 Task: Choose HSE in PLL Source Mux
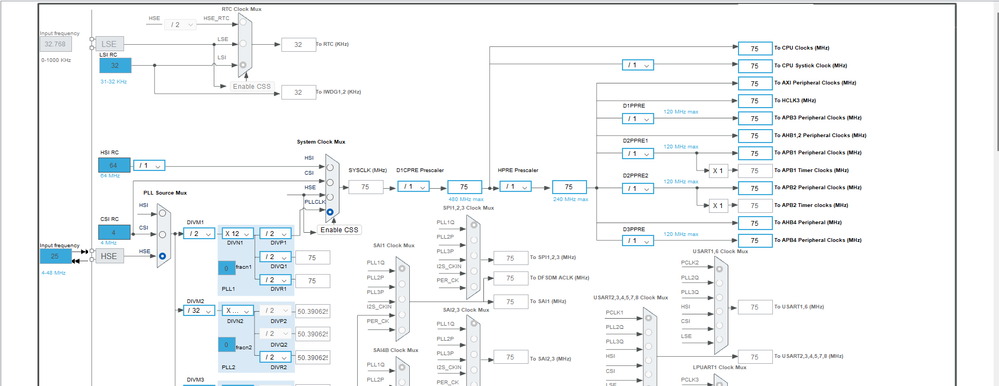[x=162, y=255]
